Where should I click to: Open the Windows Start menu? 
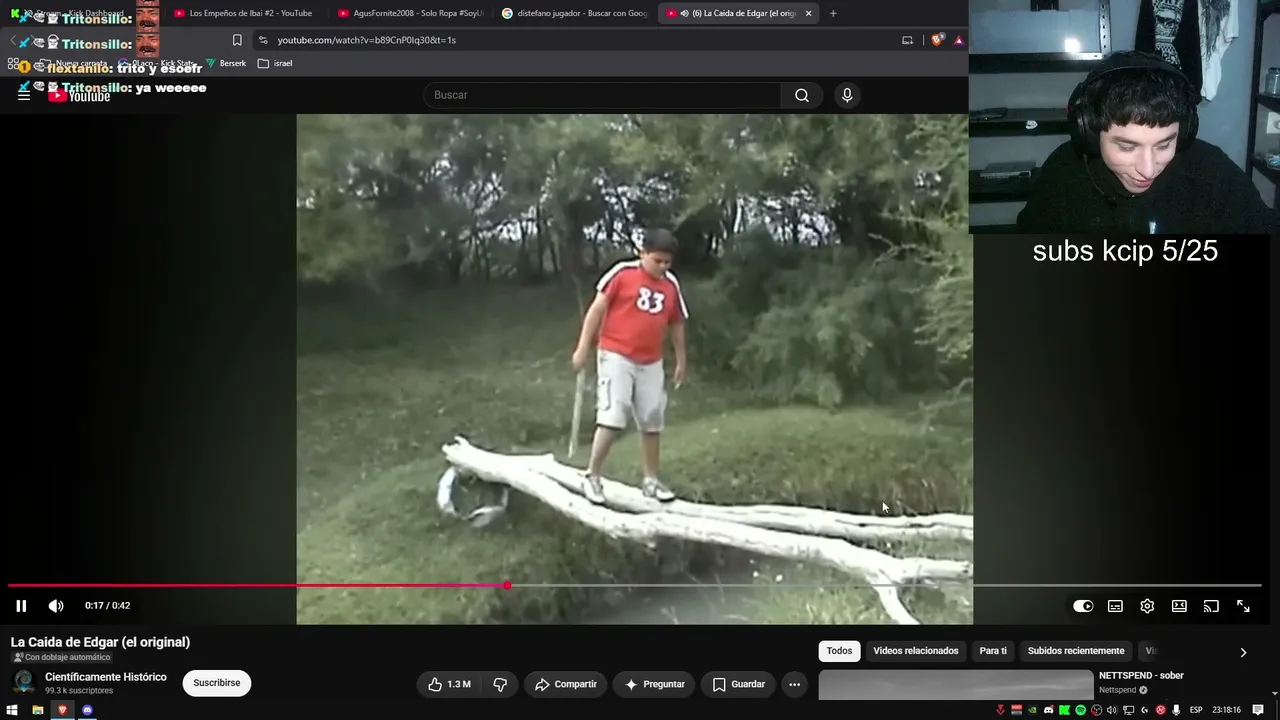point(12,710)
